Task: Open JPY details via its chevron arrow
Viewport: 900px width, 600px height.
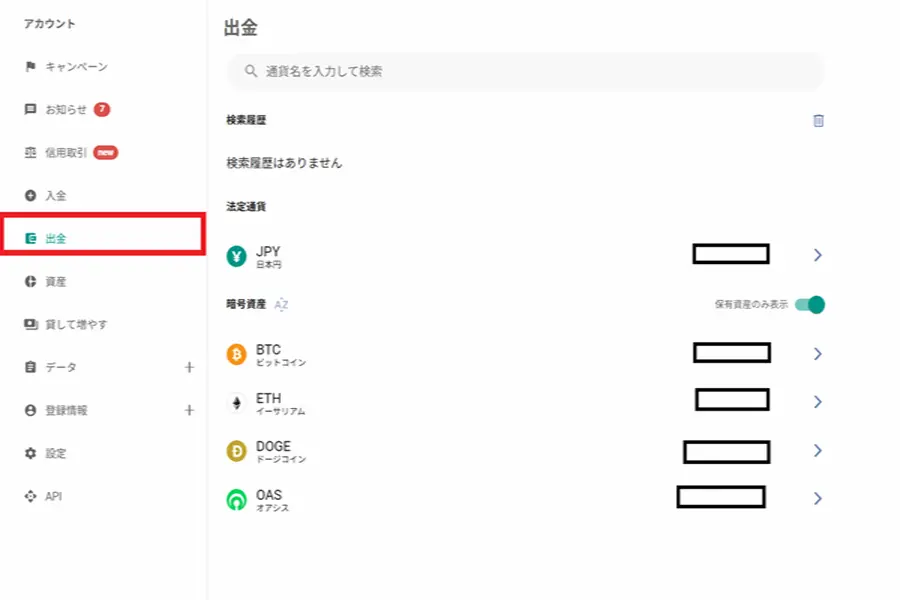Action: [x=818, y=253]
